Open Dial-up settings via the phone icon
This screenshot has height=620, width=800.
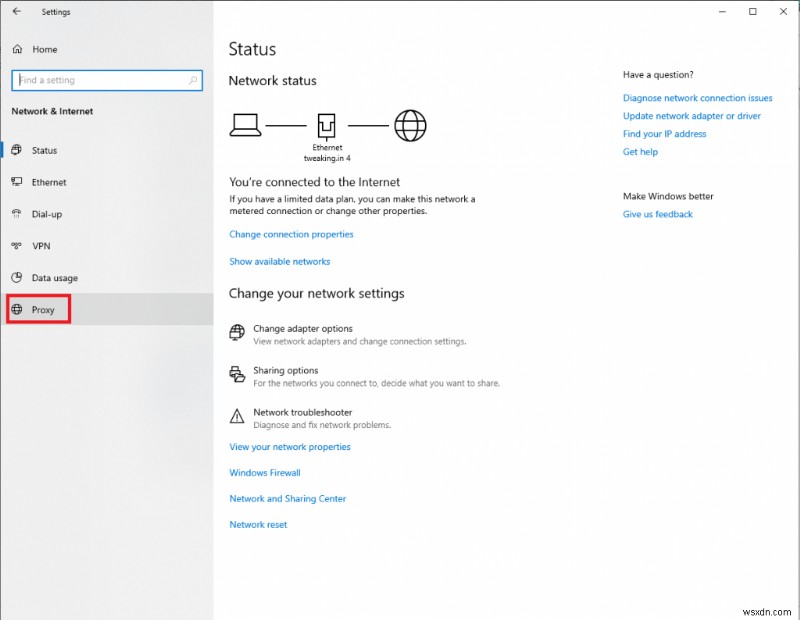point(18,214)
